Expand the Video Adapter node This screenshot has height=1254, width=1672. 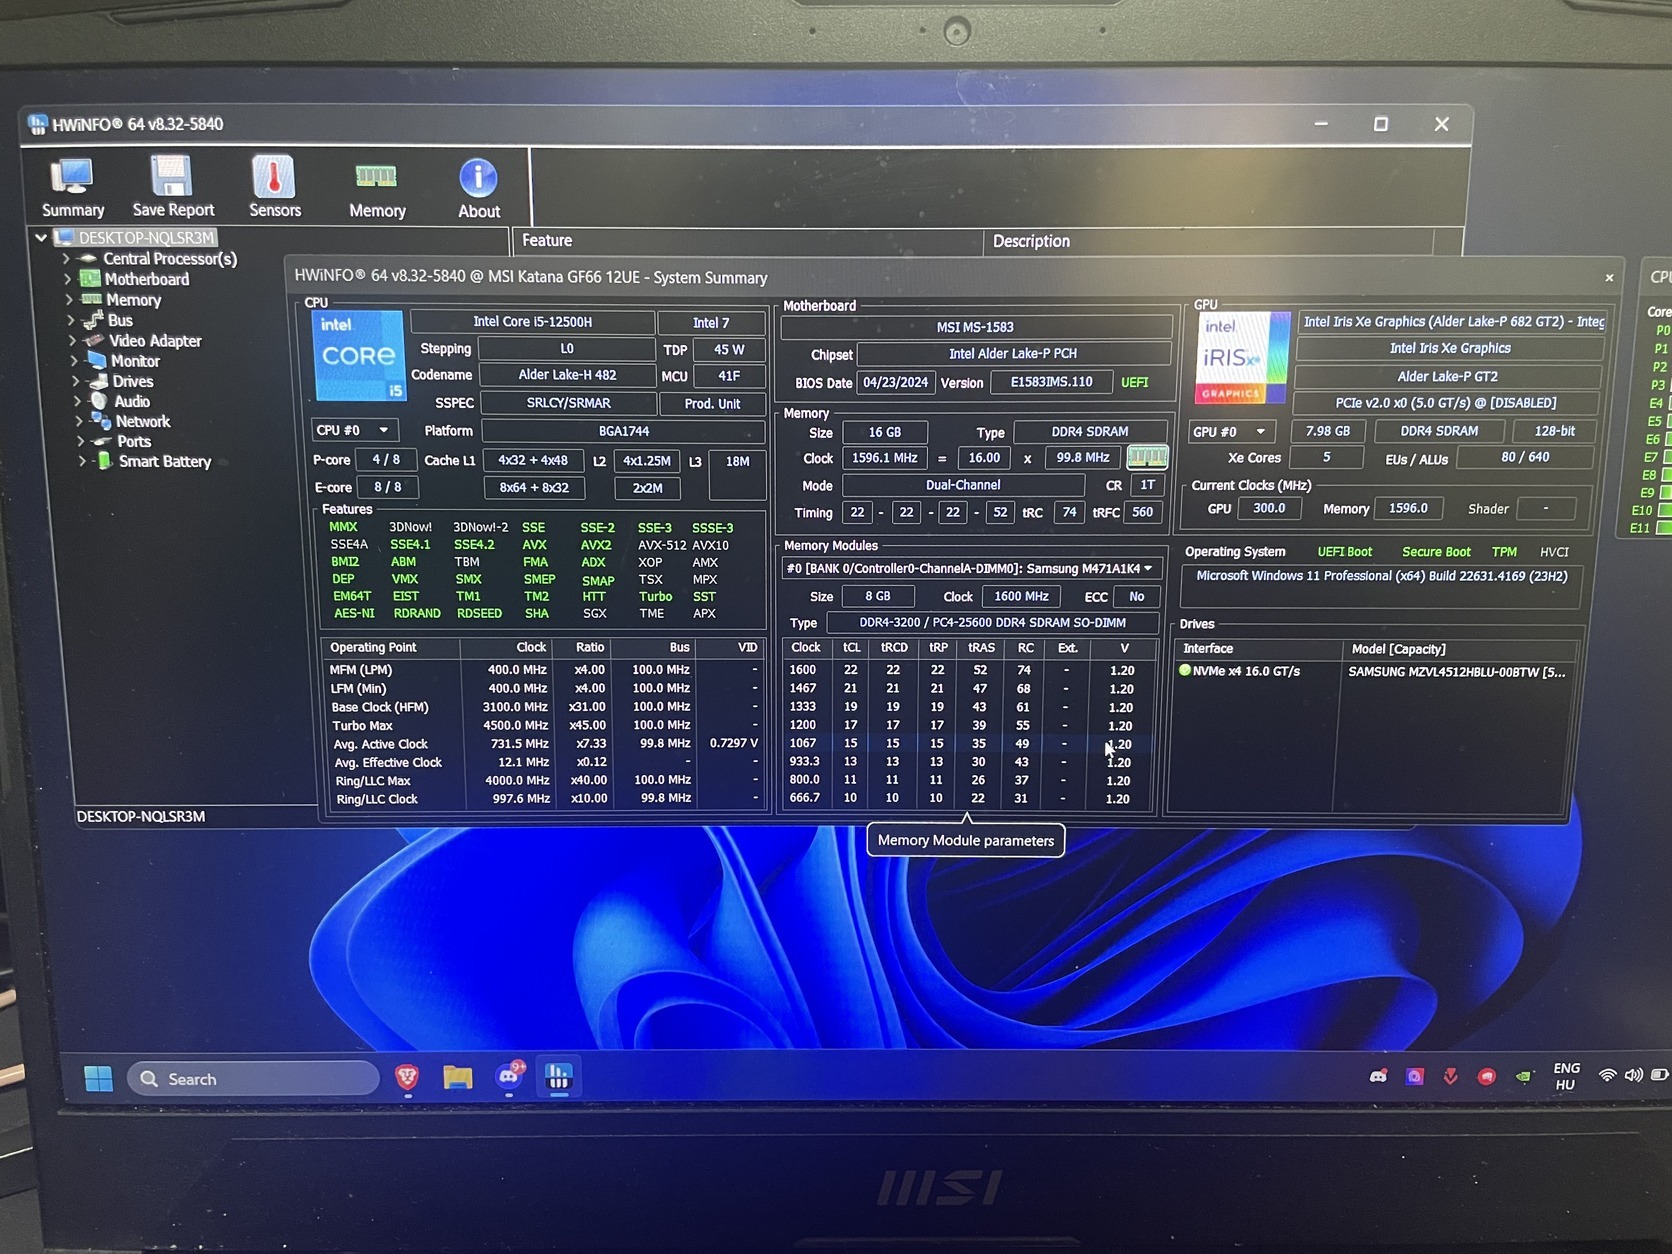click(x=72, y=340)
